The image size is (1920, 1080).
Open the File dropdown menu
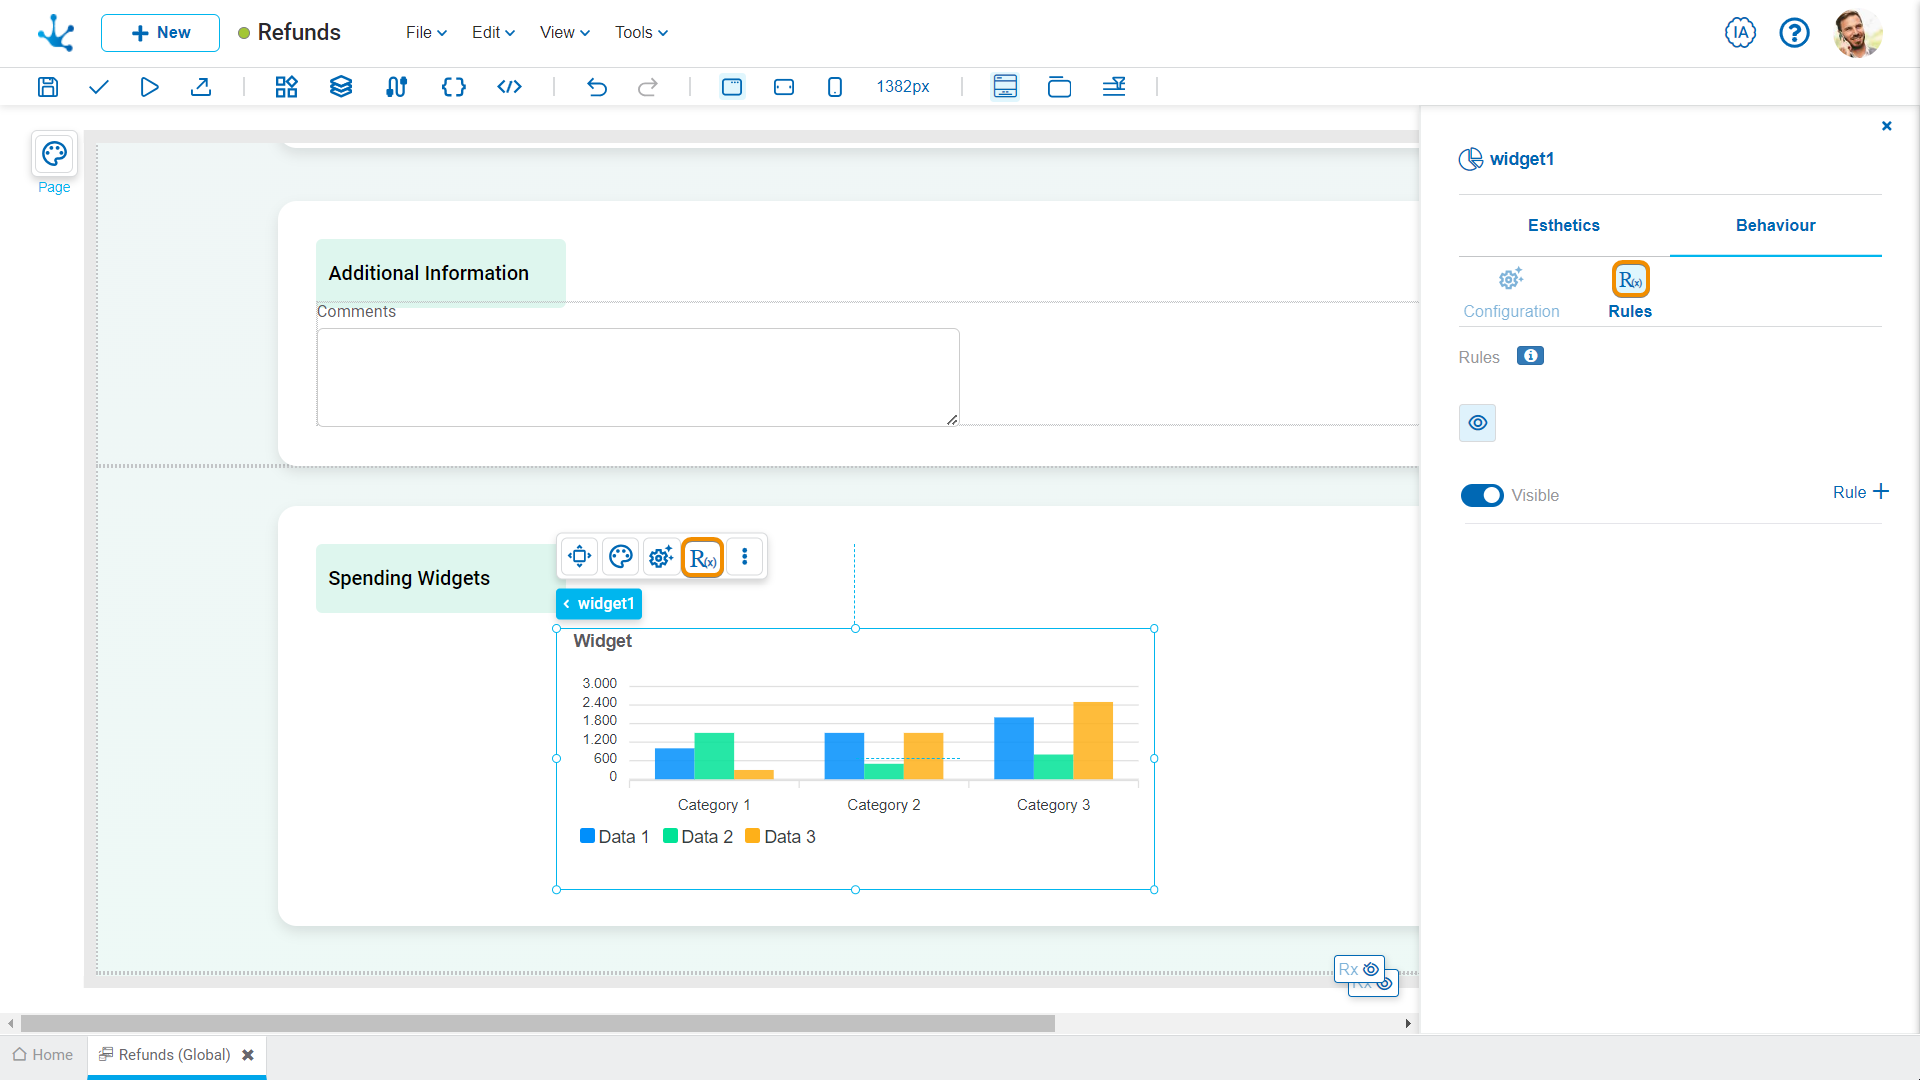coord(426,33)
